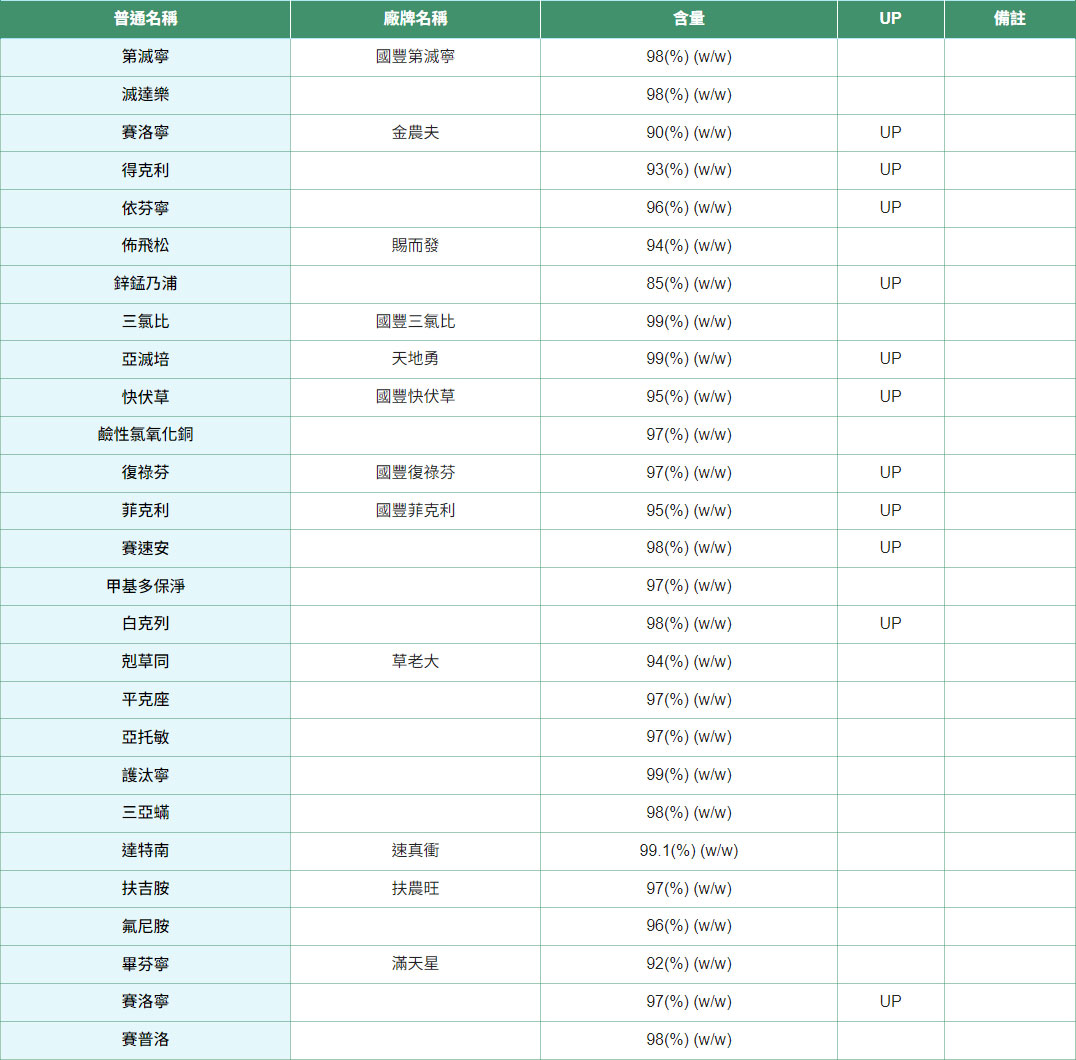Click the 廠牌名稱 column header
Screen dimensions: 1076x1060
pyautogui.click(x=415, y=19)
